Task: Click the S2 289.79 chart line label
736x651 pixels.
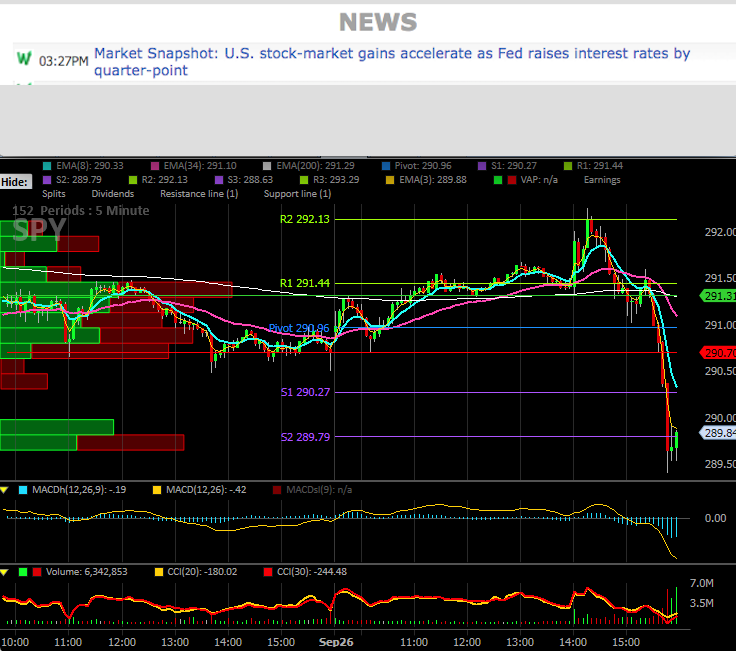Action: point(305,437)
